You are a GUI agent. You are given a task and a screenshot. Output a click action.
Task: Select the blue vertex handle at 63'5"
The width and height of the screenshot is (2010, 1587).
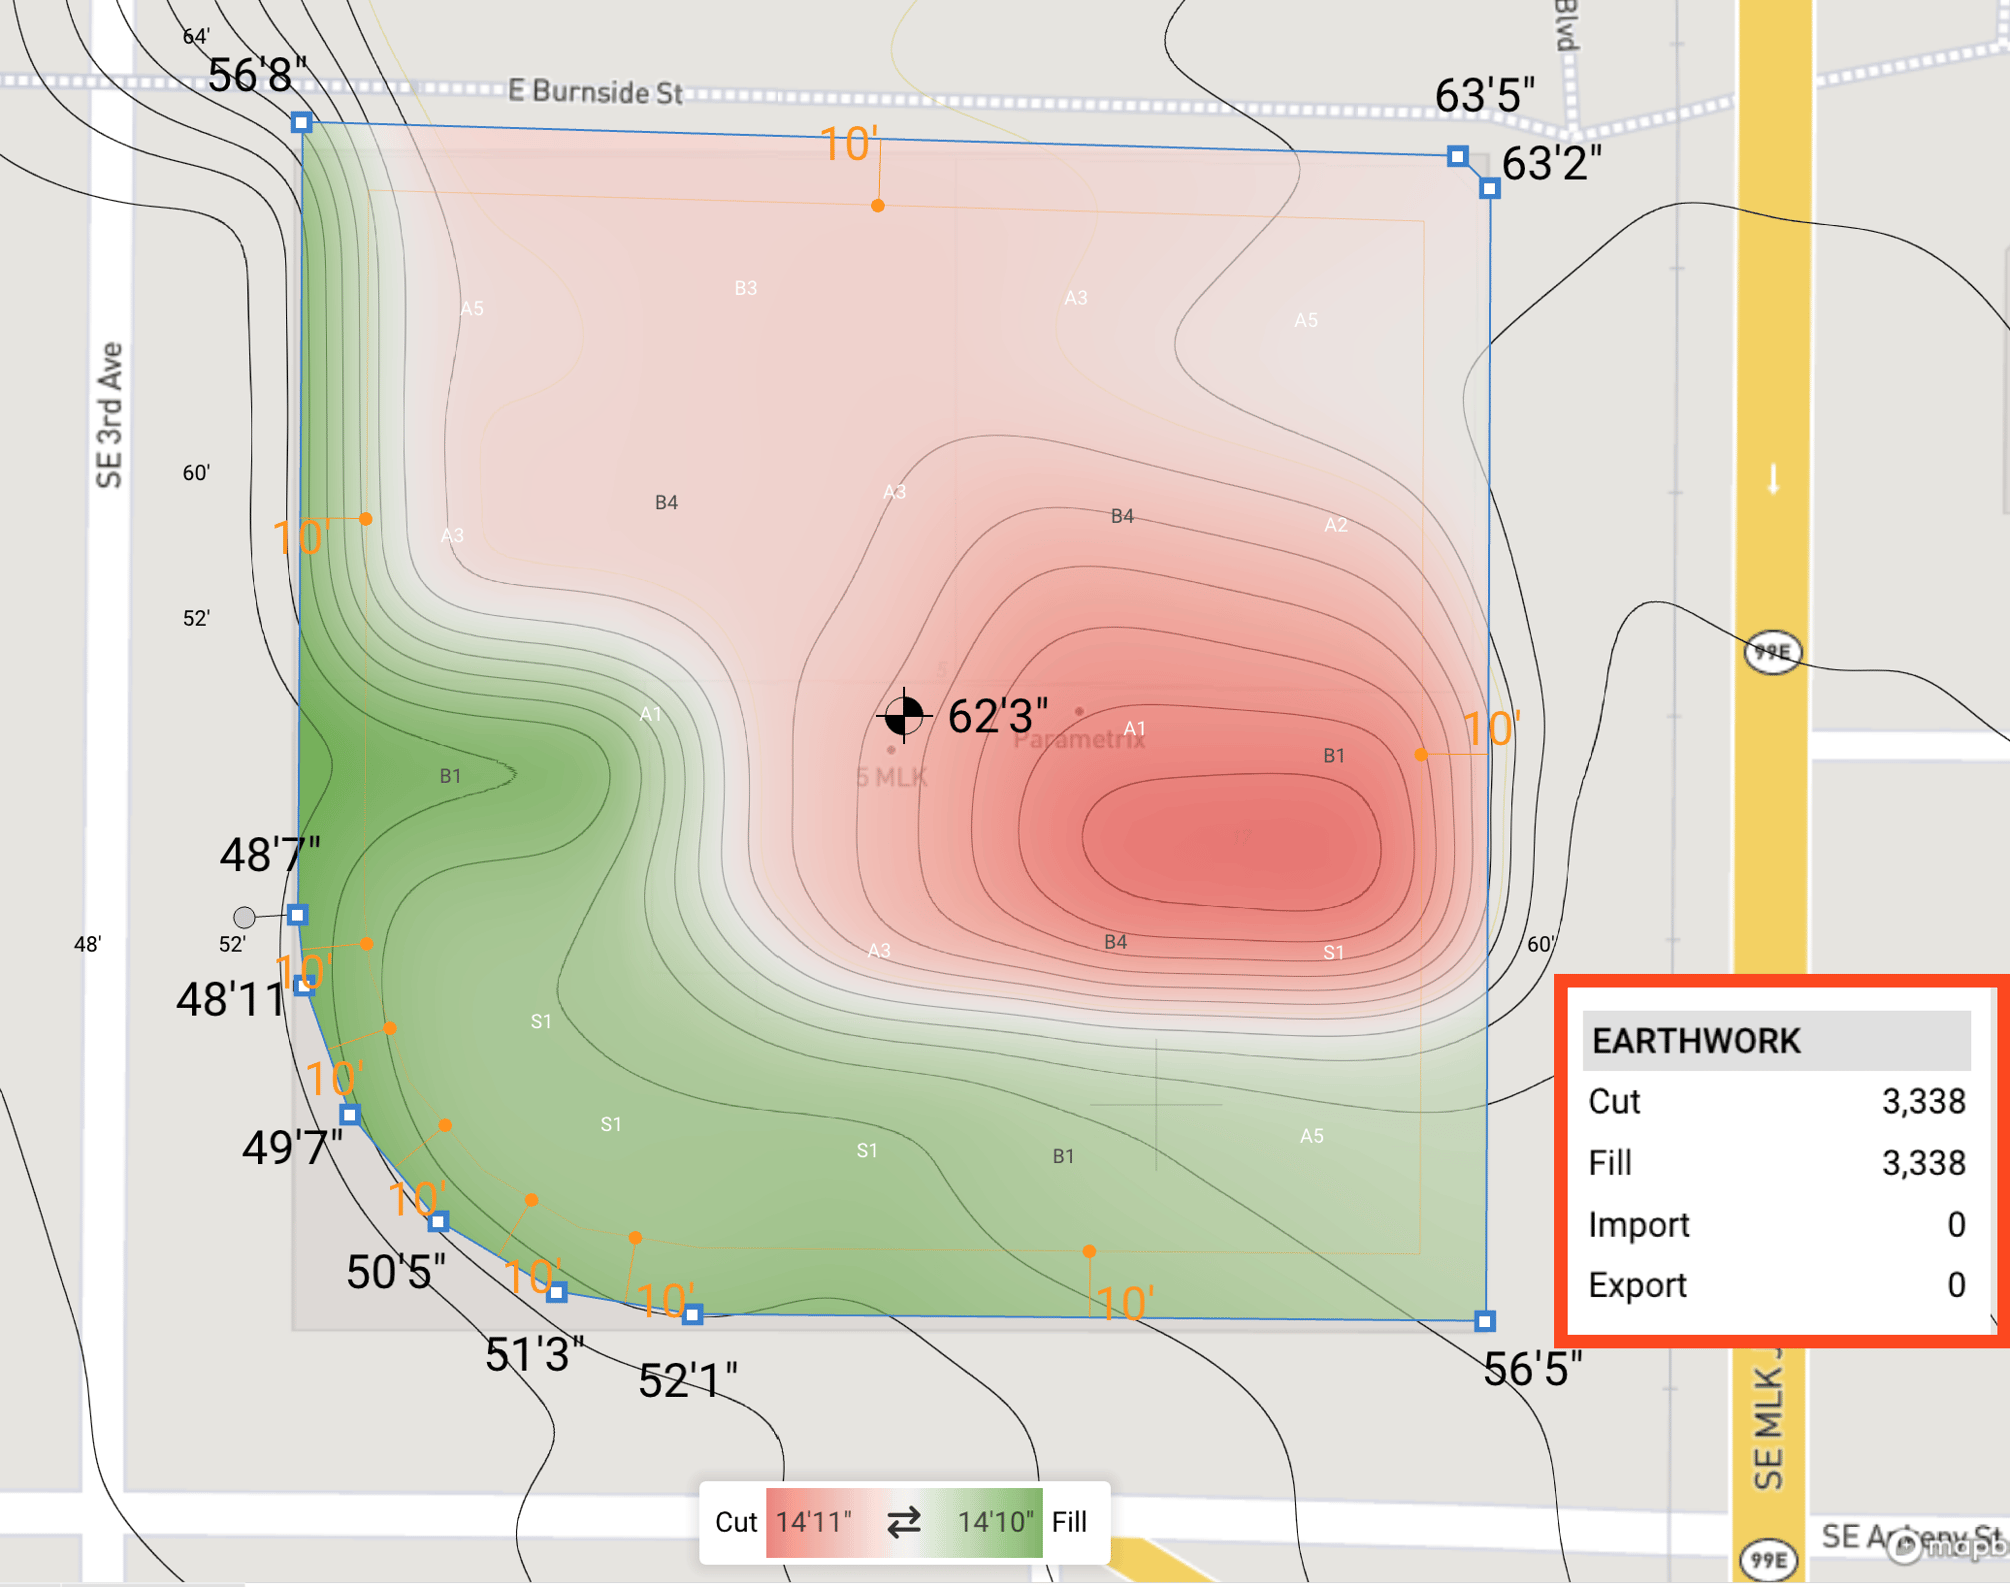pyautogui.click(x=1458, y=156)
